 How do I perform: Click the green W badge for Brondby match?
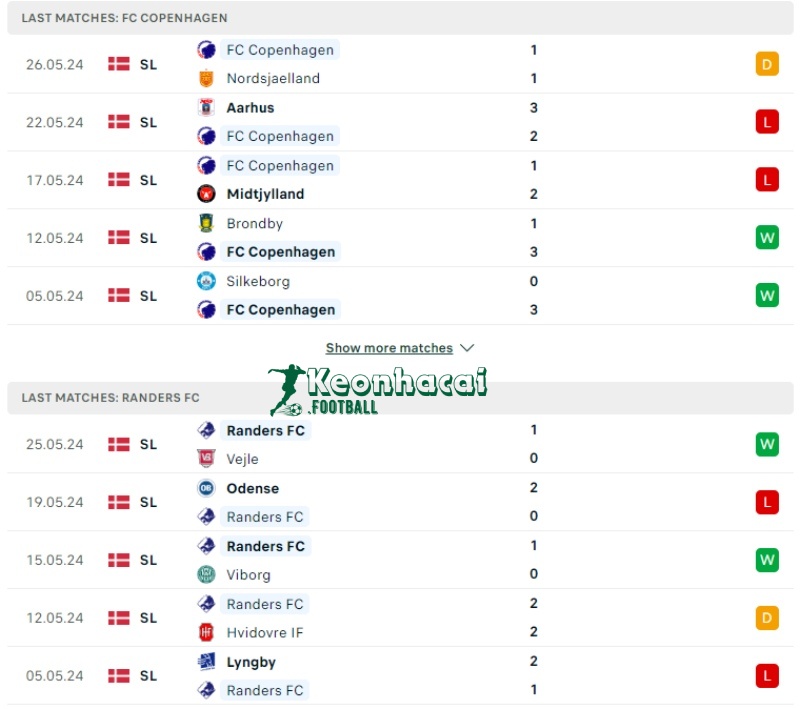(767, 238)
